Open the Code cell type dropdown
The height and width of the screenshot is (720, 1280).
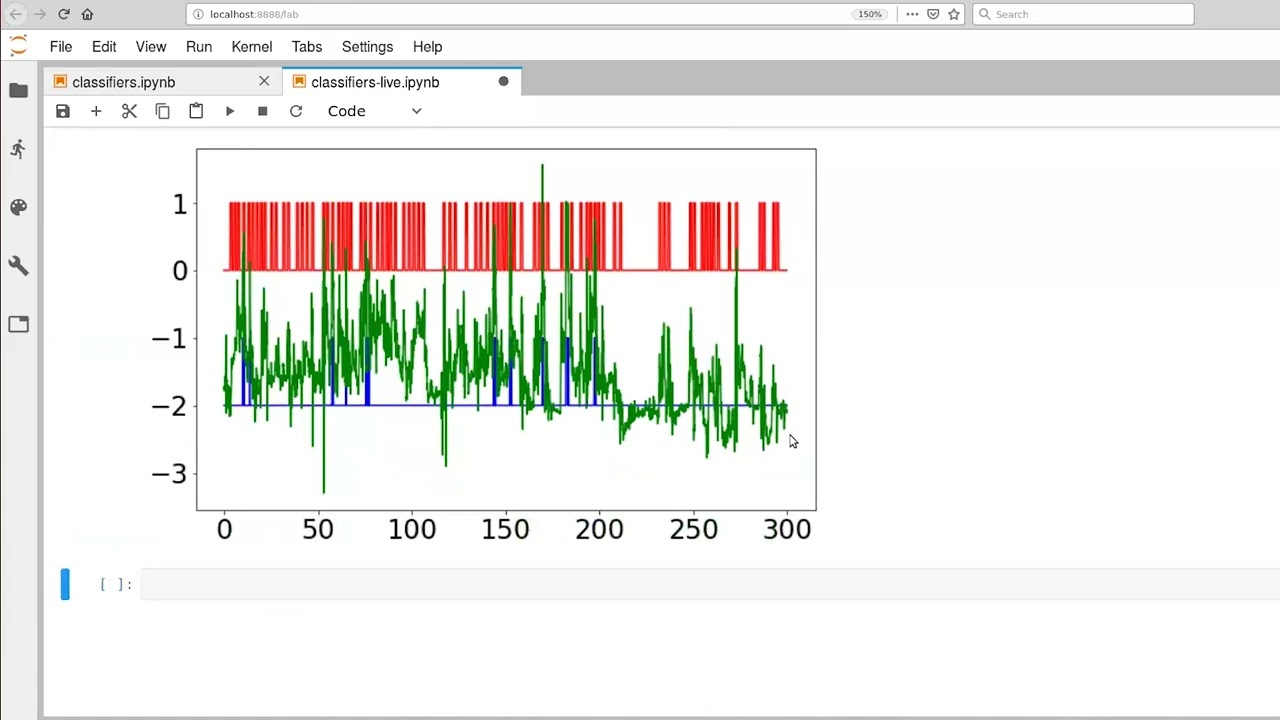[x=375, y=111]
